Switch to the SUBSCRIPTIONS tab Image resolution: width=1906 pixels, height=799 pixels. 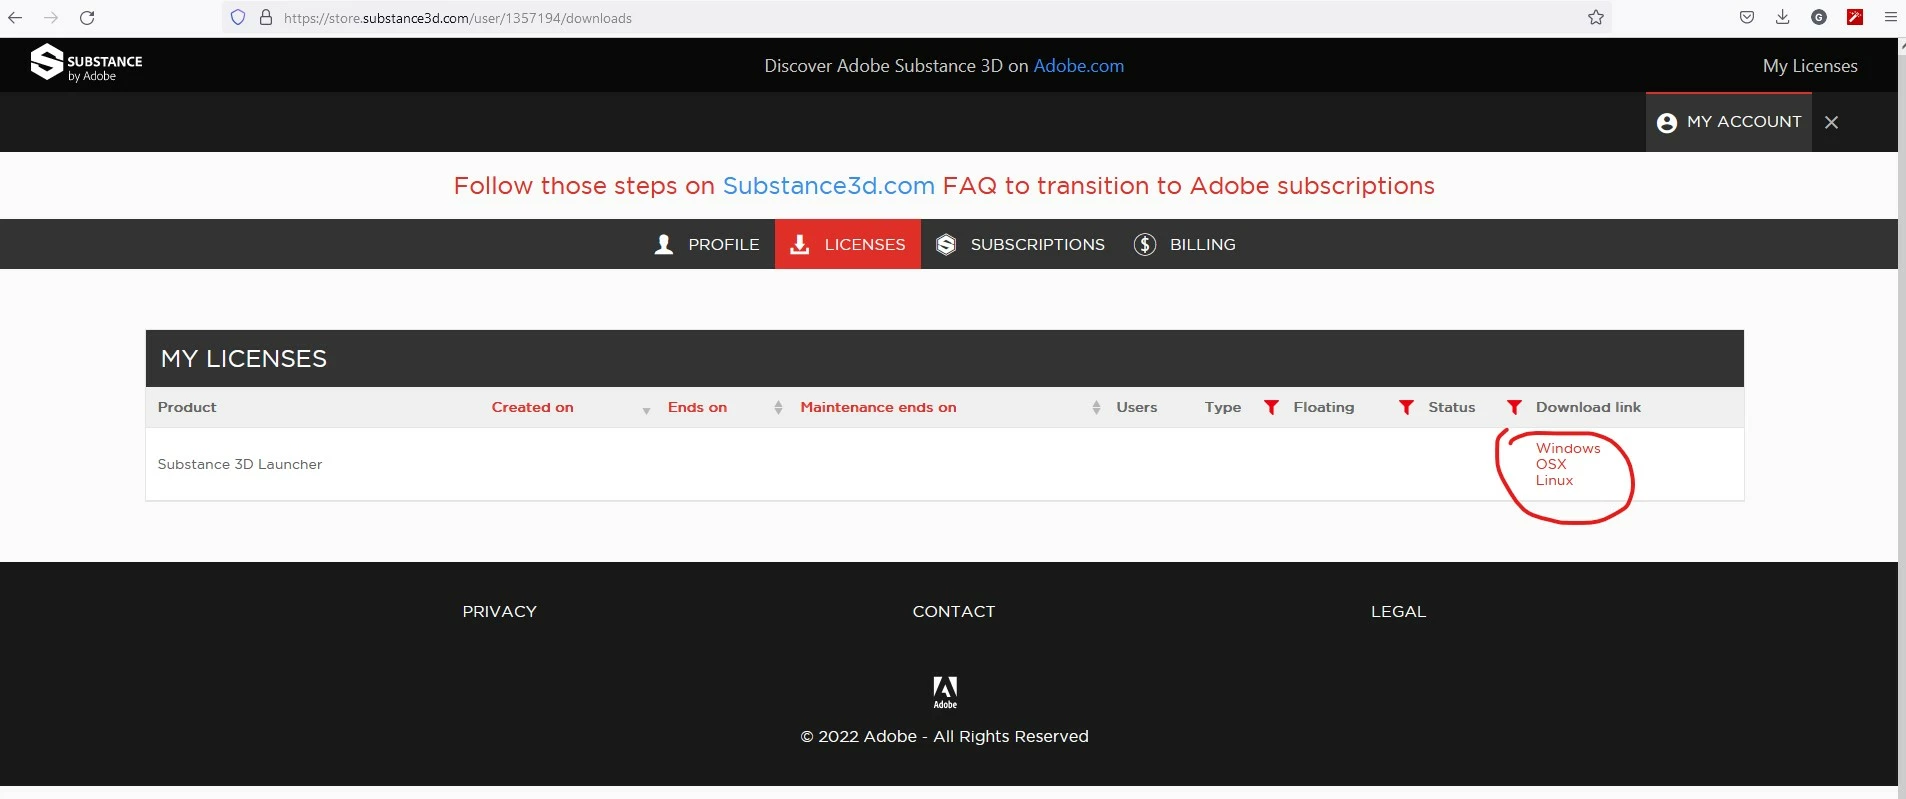[1020, 244]
